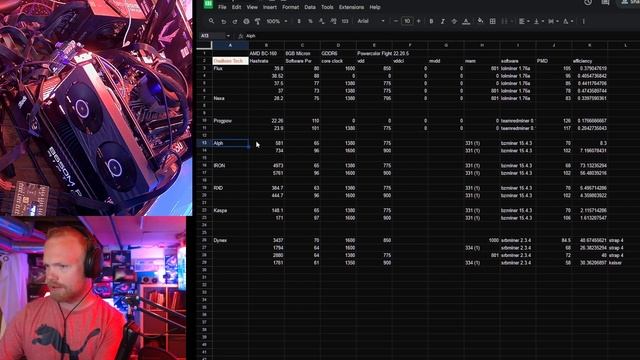Open the Help menu
Screen dimensions: 640x360
pos(375,7)
